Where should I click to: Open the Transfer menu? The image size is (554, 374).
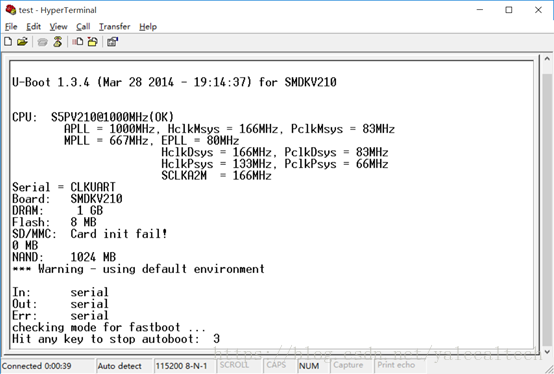coord(114,26)
